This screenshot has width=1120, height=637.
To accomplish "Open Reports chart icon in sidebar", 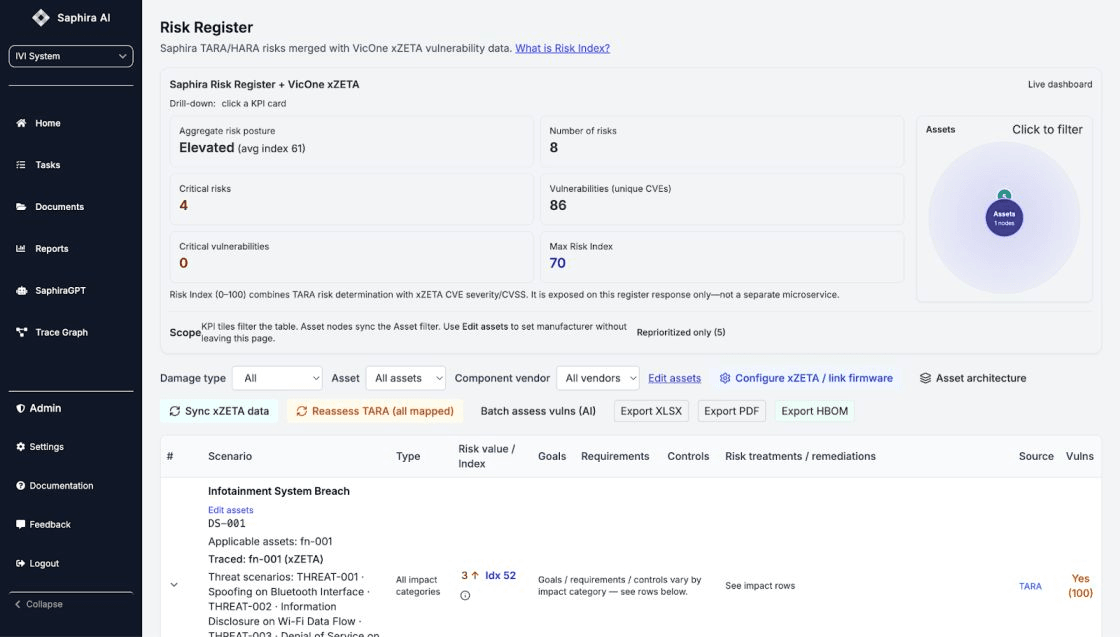I will (21, 249).
